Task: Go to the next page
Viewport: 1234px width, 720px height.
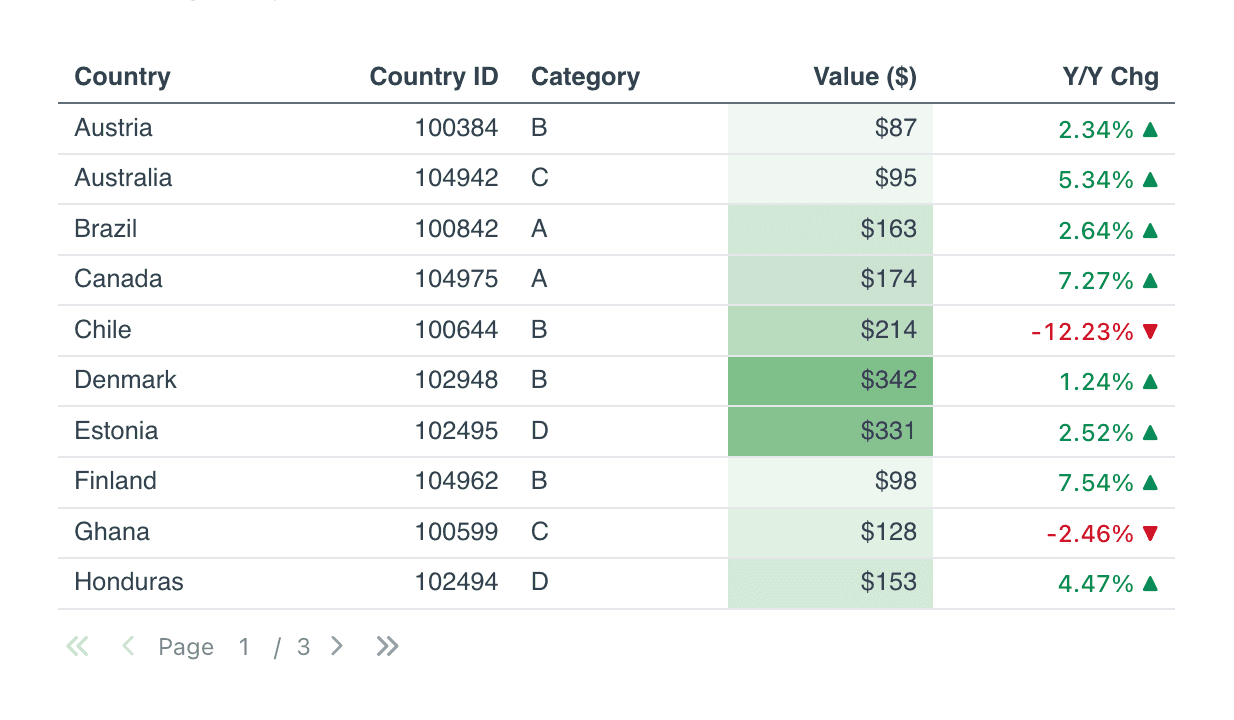Action: [337, 647]
